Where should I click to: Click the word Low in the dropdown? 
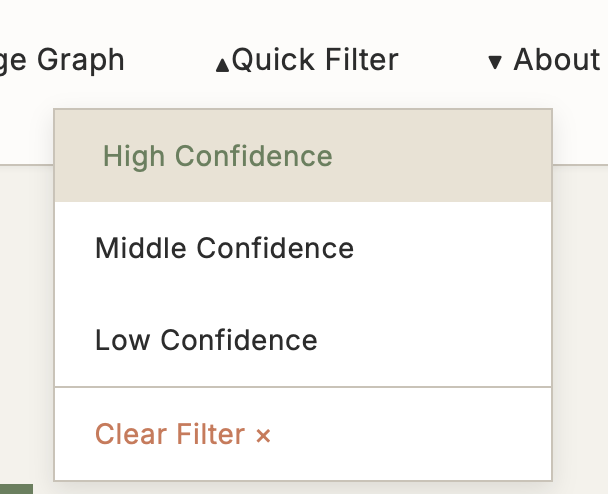123,340
